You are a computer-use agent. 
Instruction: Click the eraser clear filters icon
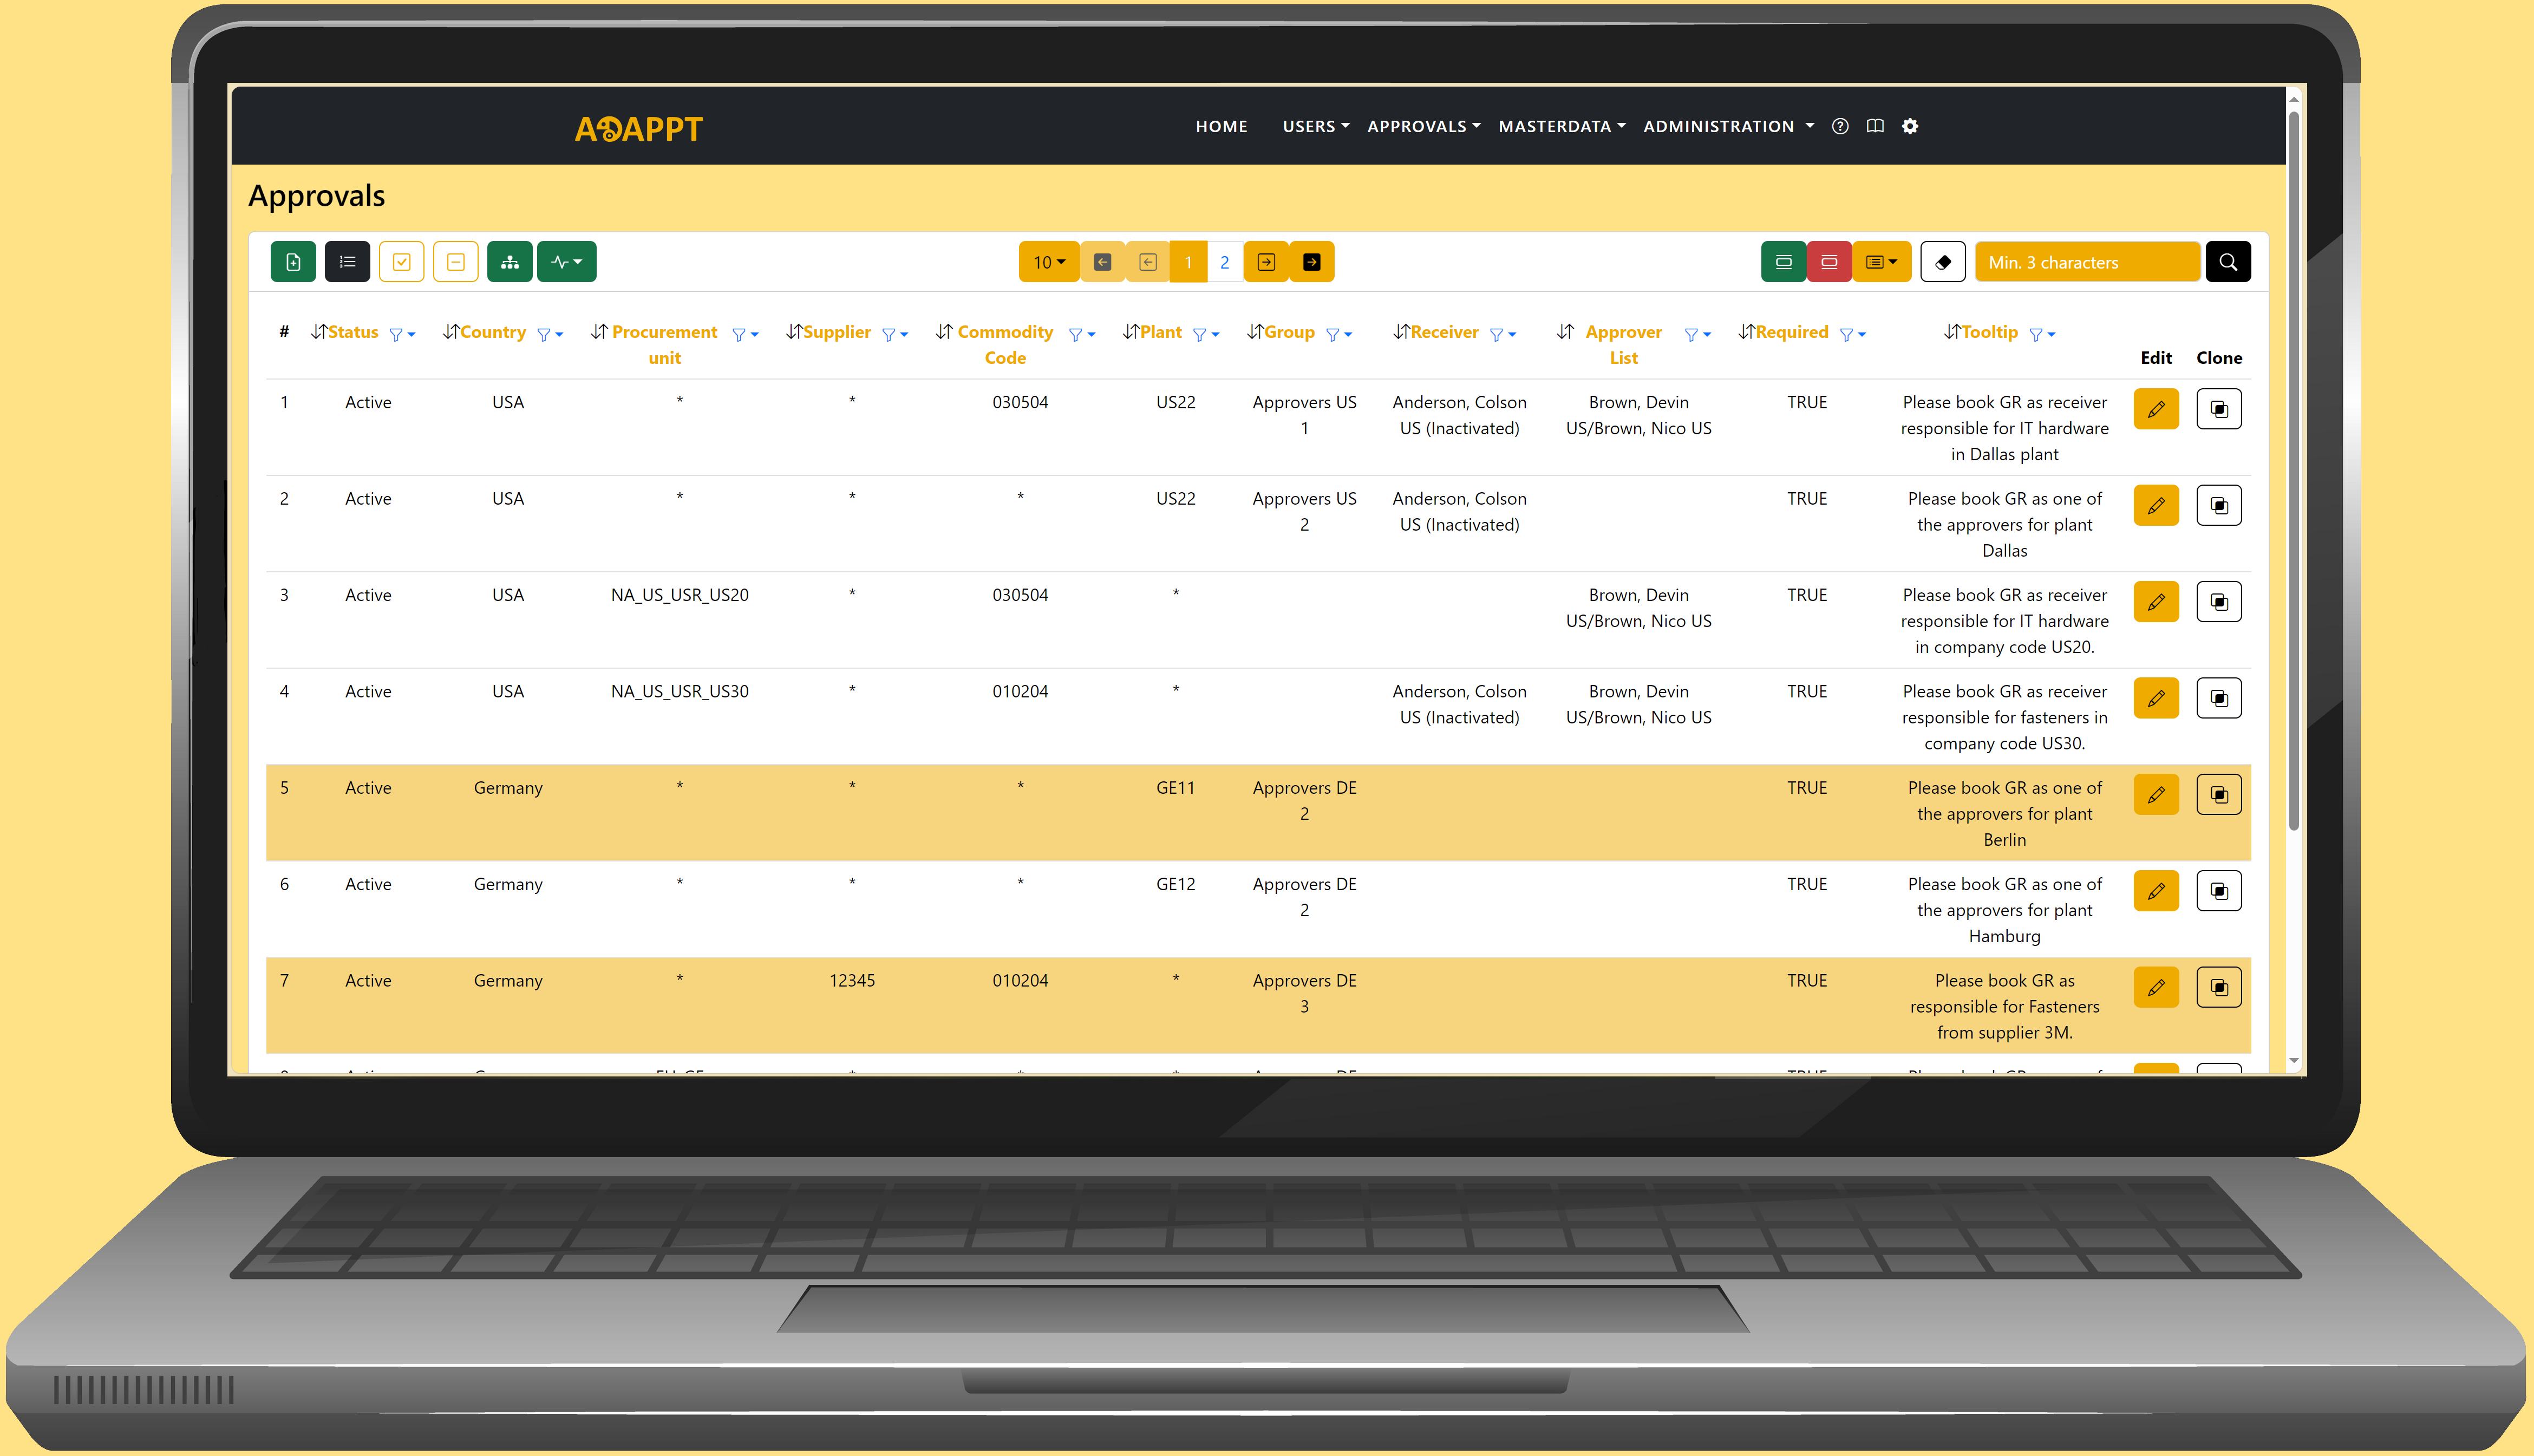coord(1942,262)
